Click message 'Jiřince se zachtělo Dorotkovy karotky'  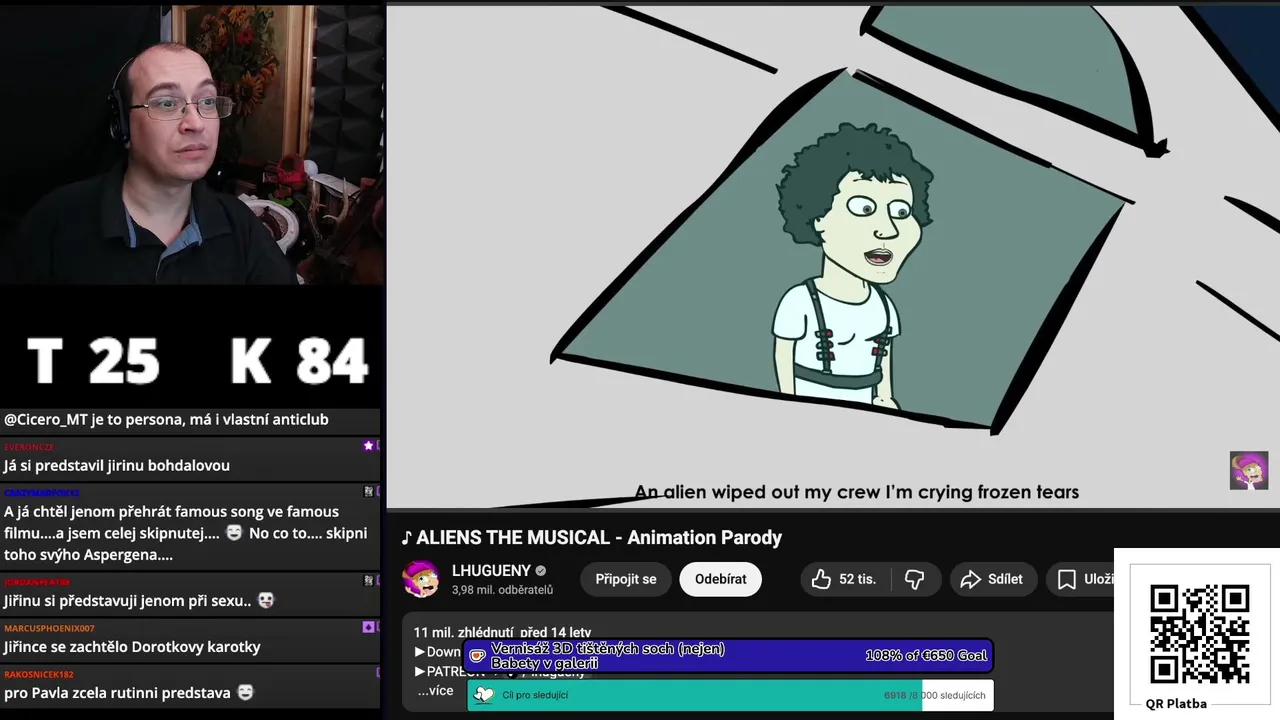[x=132, y=647]
